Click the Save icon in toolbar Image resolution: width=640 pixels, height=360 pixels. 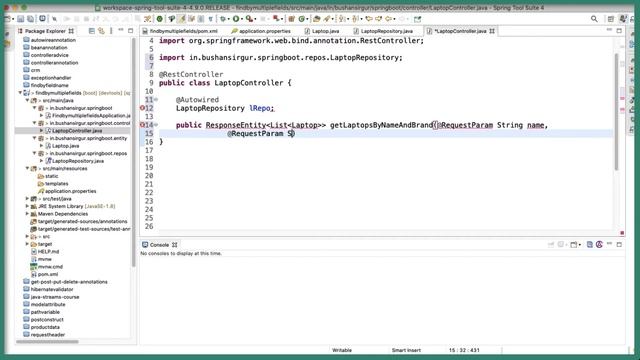click(x=20, y=19)
